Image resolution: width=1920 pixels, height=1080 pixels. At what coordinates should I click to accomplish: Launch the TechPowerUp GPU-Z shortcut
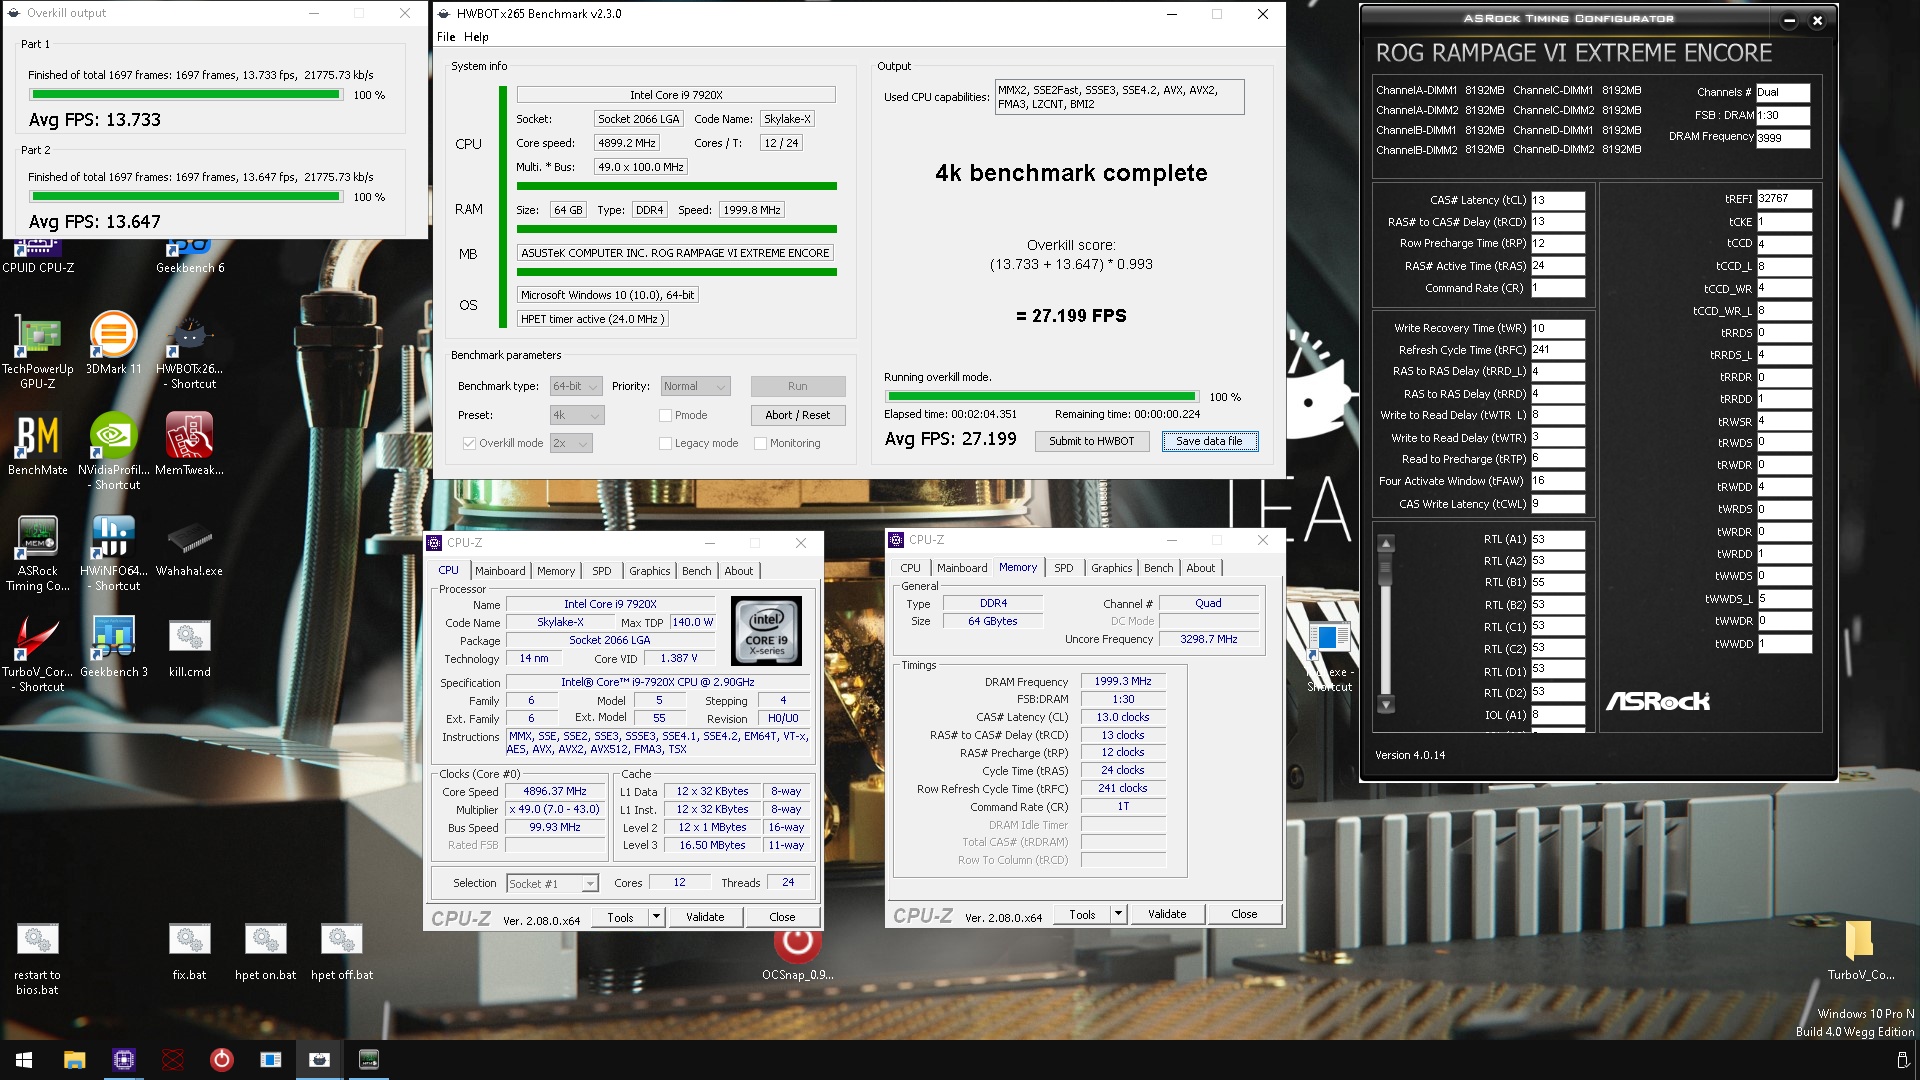38,350
